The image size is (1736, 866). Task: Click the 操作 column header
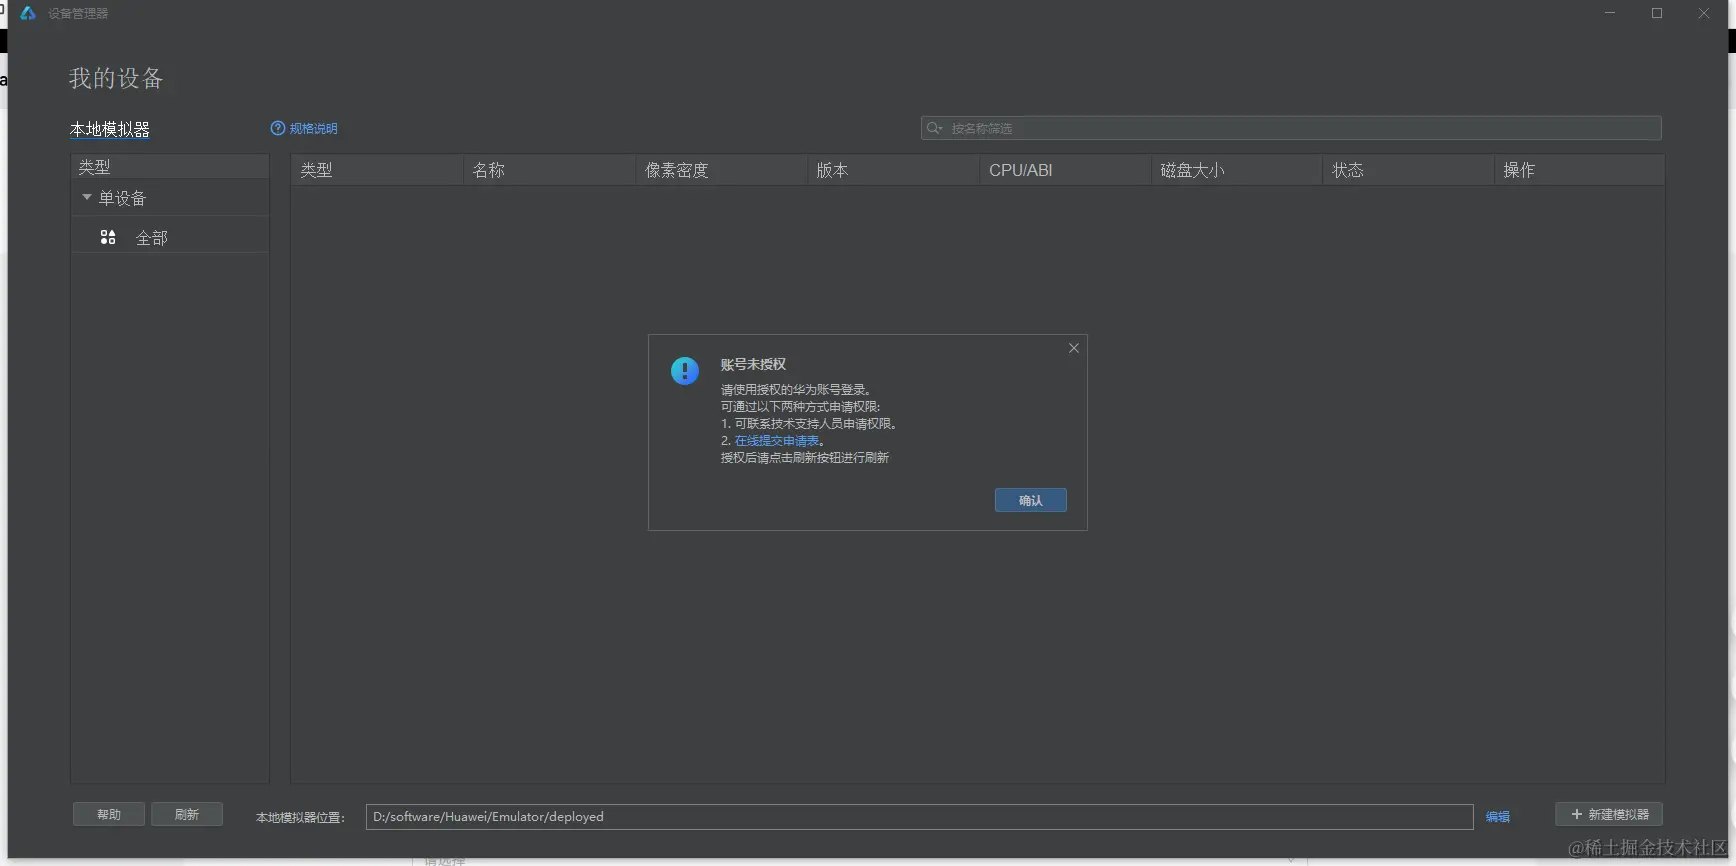[x=1580, y=170]
